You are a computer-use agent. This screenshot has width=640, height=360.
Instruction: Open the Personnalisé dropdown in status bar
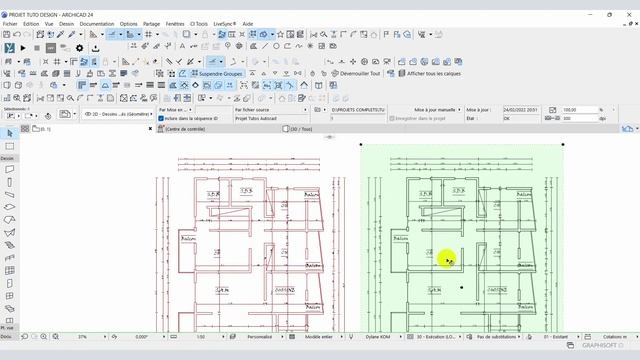click(x=261, y=337)
